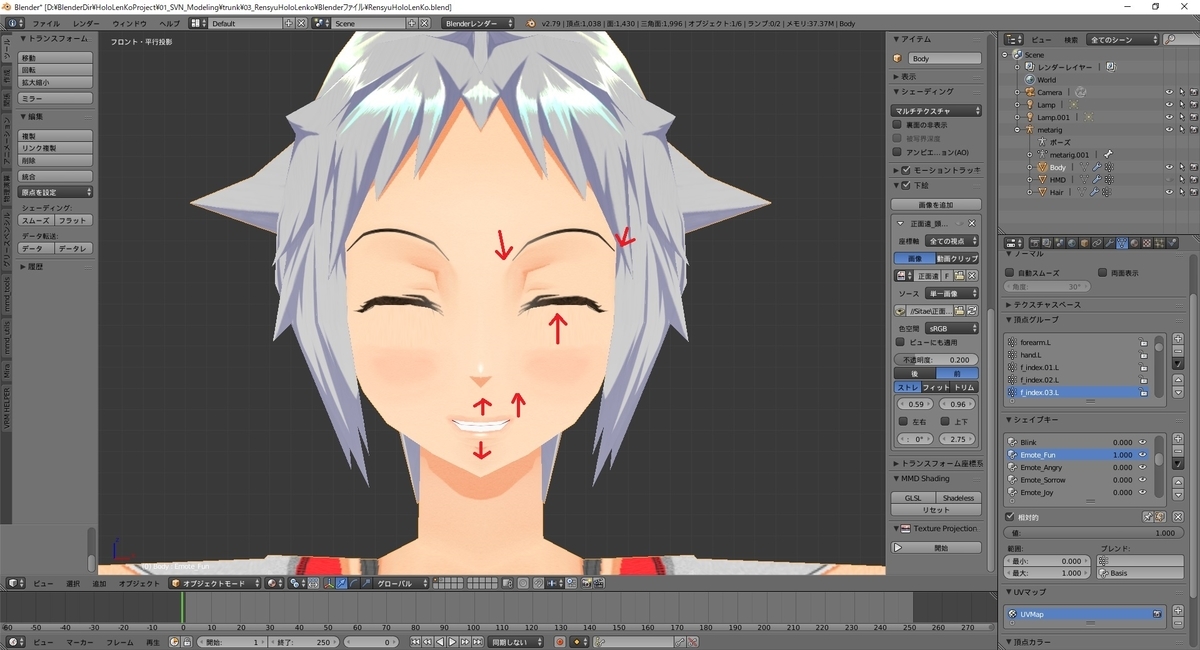Remove the background image with X
The width and height of the screenshot is (1200, 650).
tap(972, 223)
